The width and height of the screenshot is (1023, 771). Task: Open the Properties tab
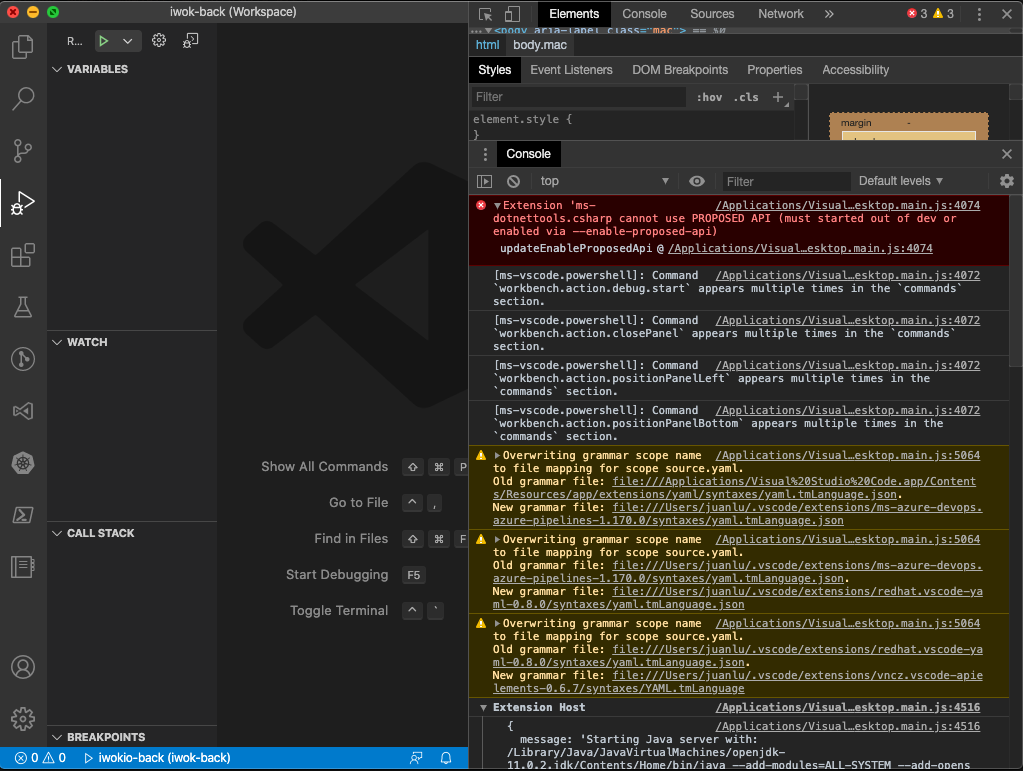(774, 70)
